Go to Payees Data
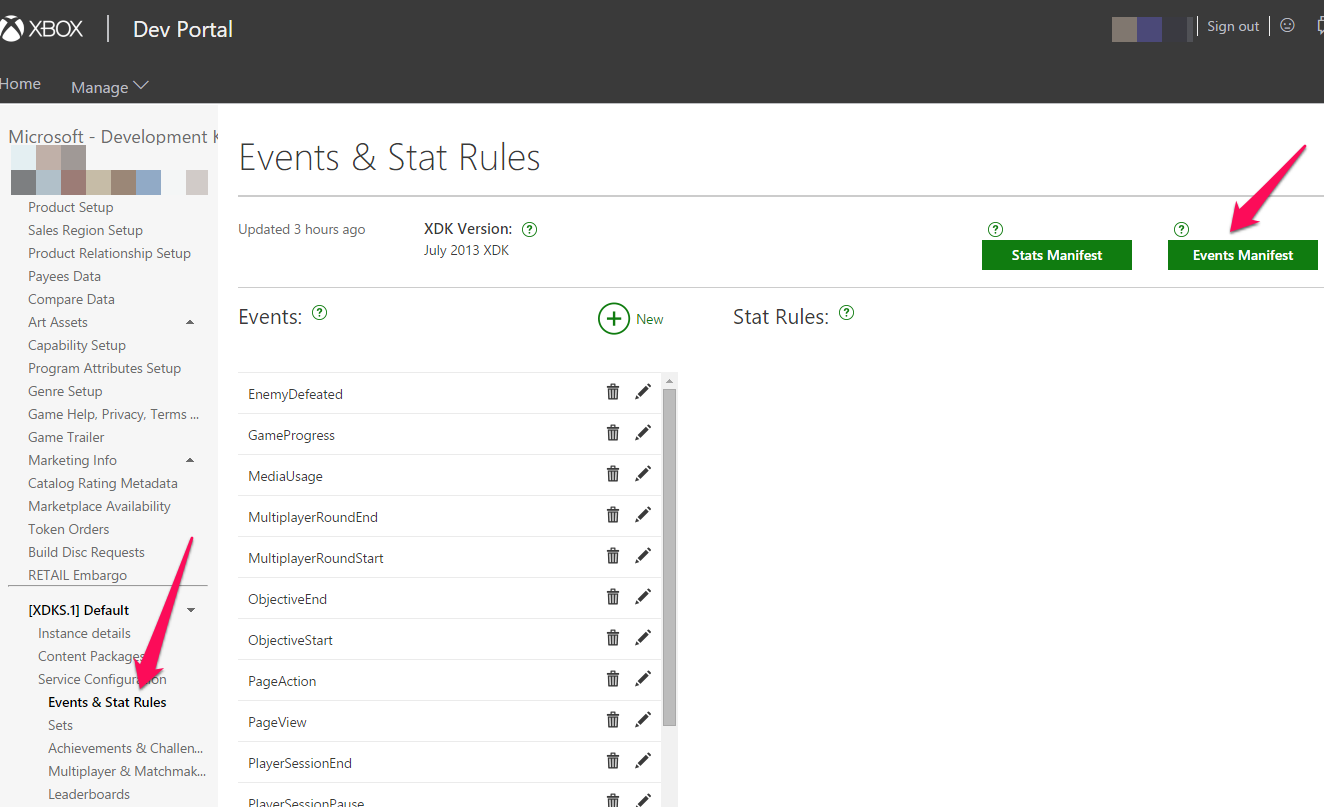The width and height of the screenshot is (1324, 807). pyautogui.click(x=65, y=276)
